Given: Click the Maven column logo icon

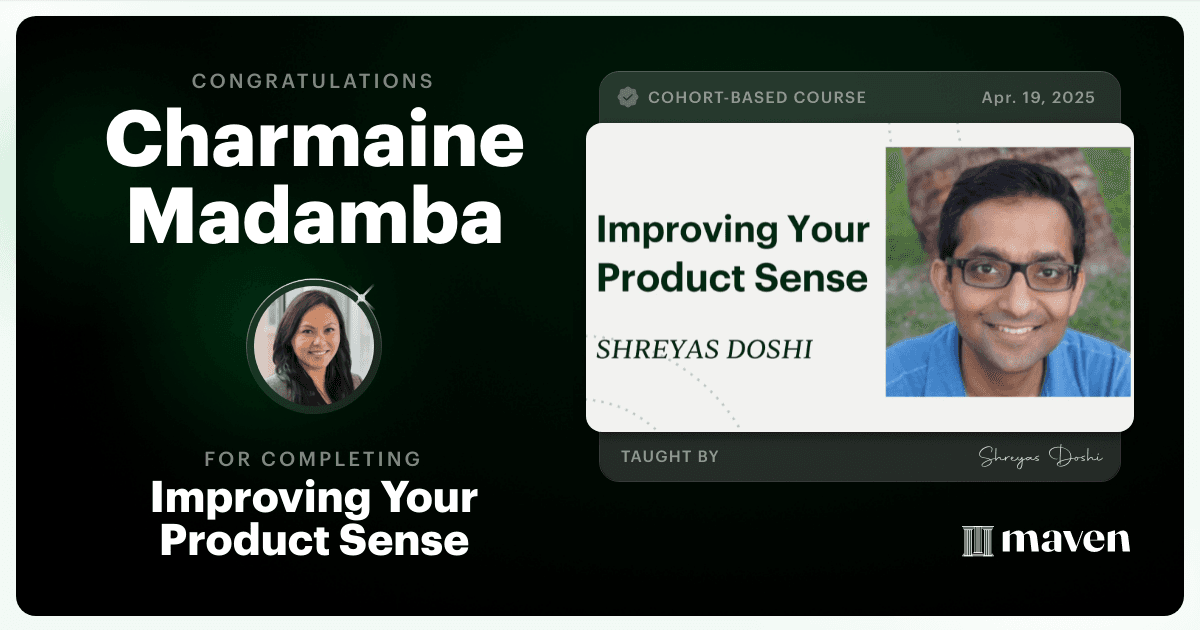Looking at the screenshot, I should pyautogui.click(x=976, y=541).
